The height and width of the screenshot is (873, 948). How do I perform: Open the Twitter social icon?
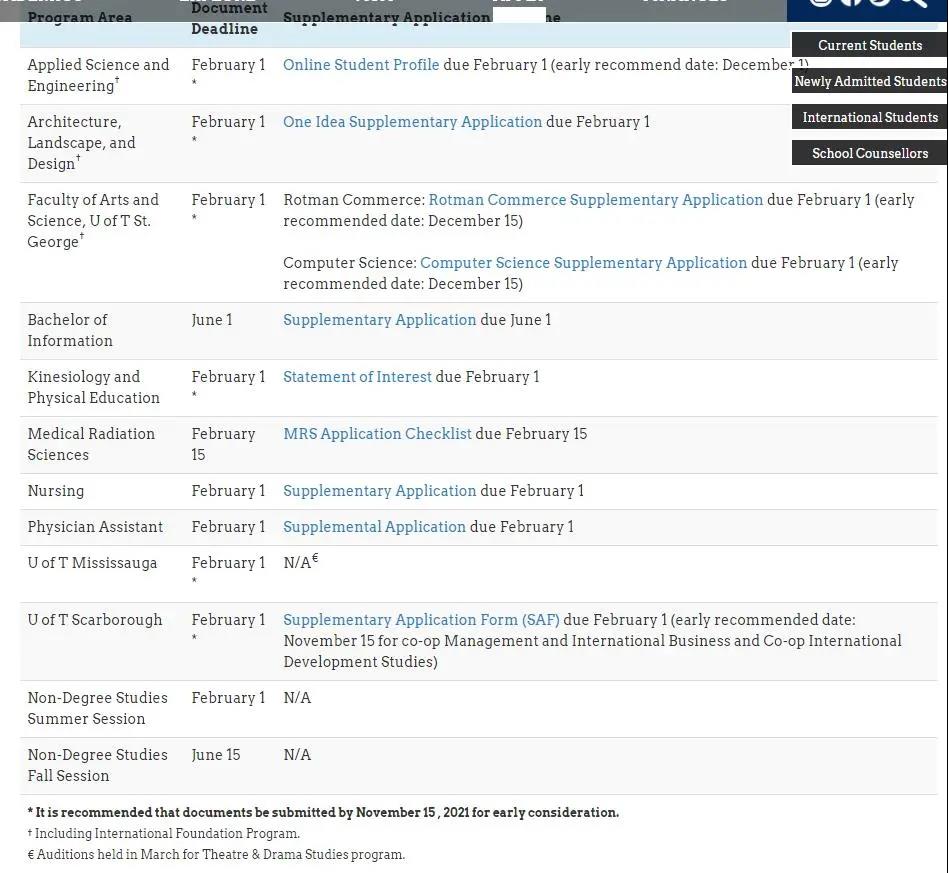(880, 3)
